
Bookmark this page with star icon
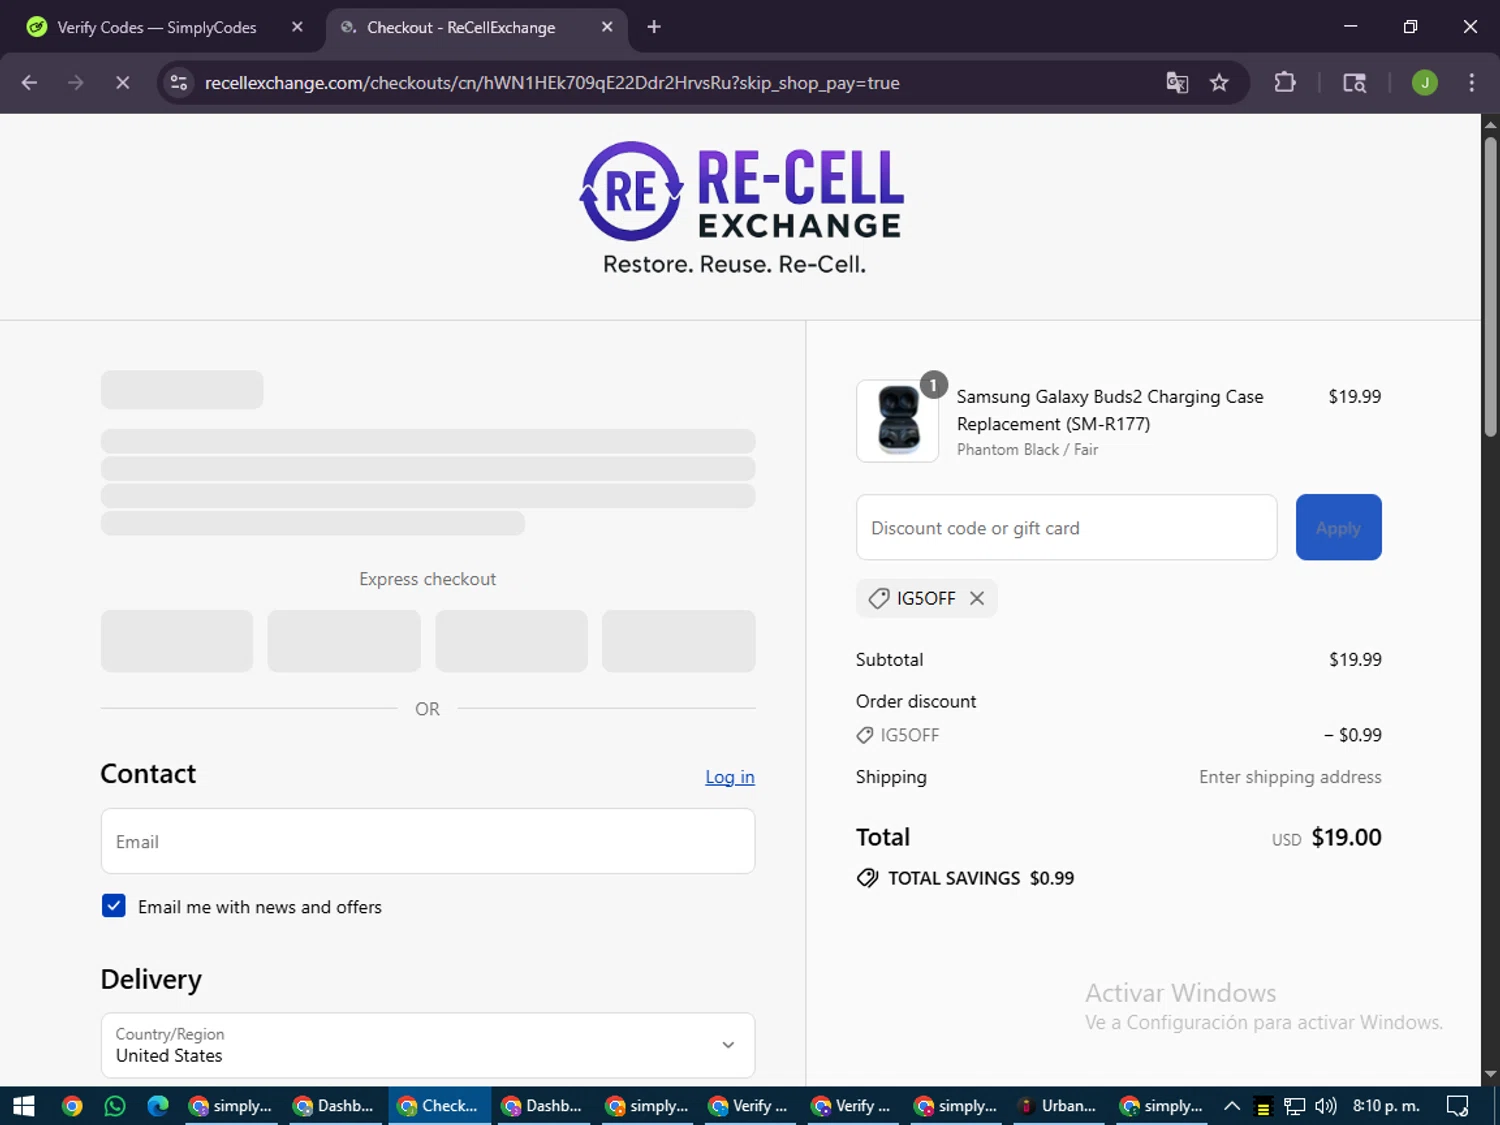(1219, 83)
